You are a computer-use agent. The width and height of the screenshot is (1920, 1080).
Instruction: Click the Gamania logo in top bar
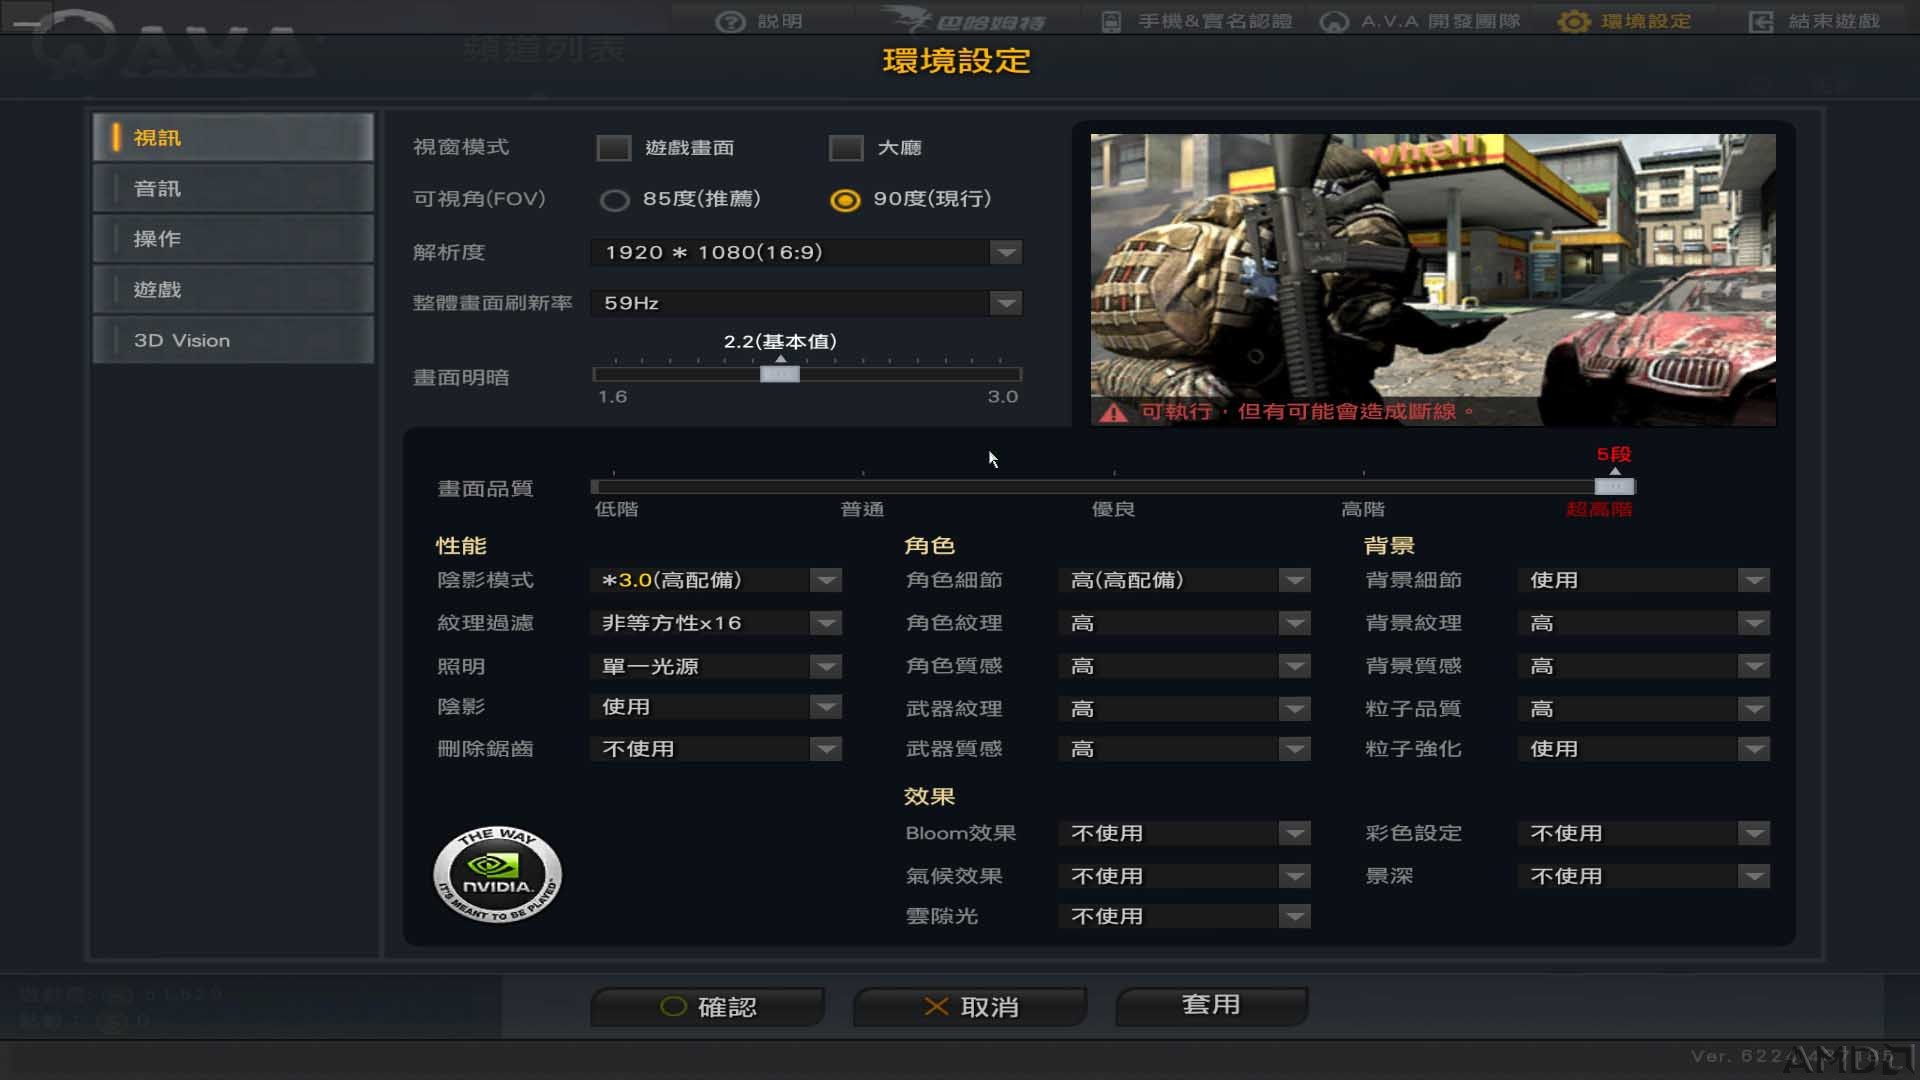tap(965, 20)
